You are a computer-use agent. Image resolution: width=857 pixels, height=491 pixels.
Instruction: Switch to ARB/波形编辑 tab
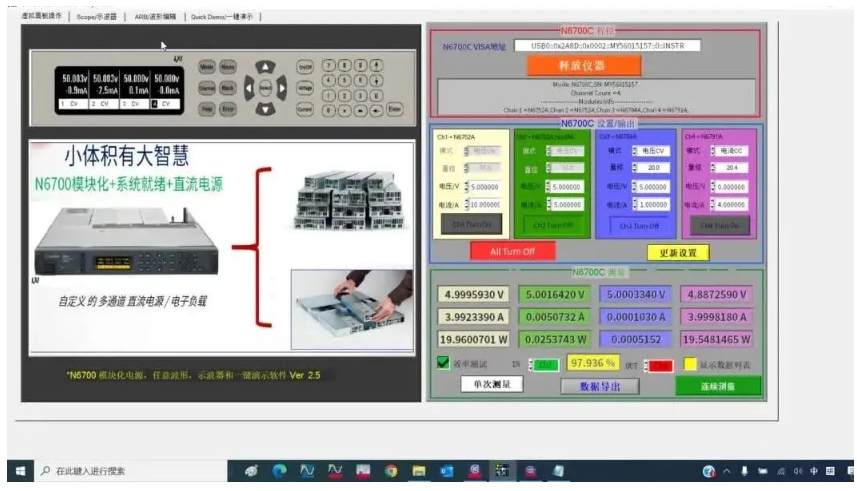[156, 17]
